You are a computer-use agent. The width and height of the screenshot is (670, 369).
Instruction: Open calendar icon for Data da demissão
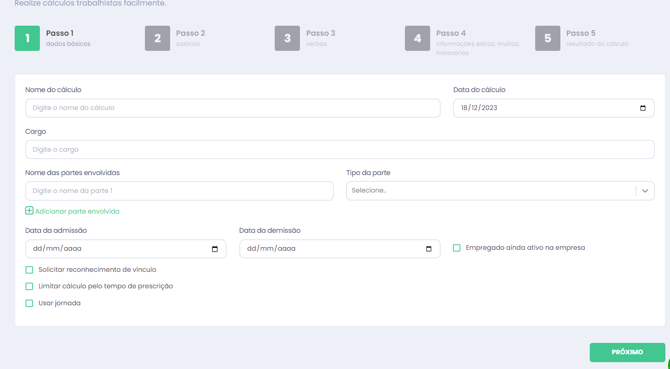tap(429, 249)
